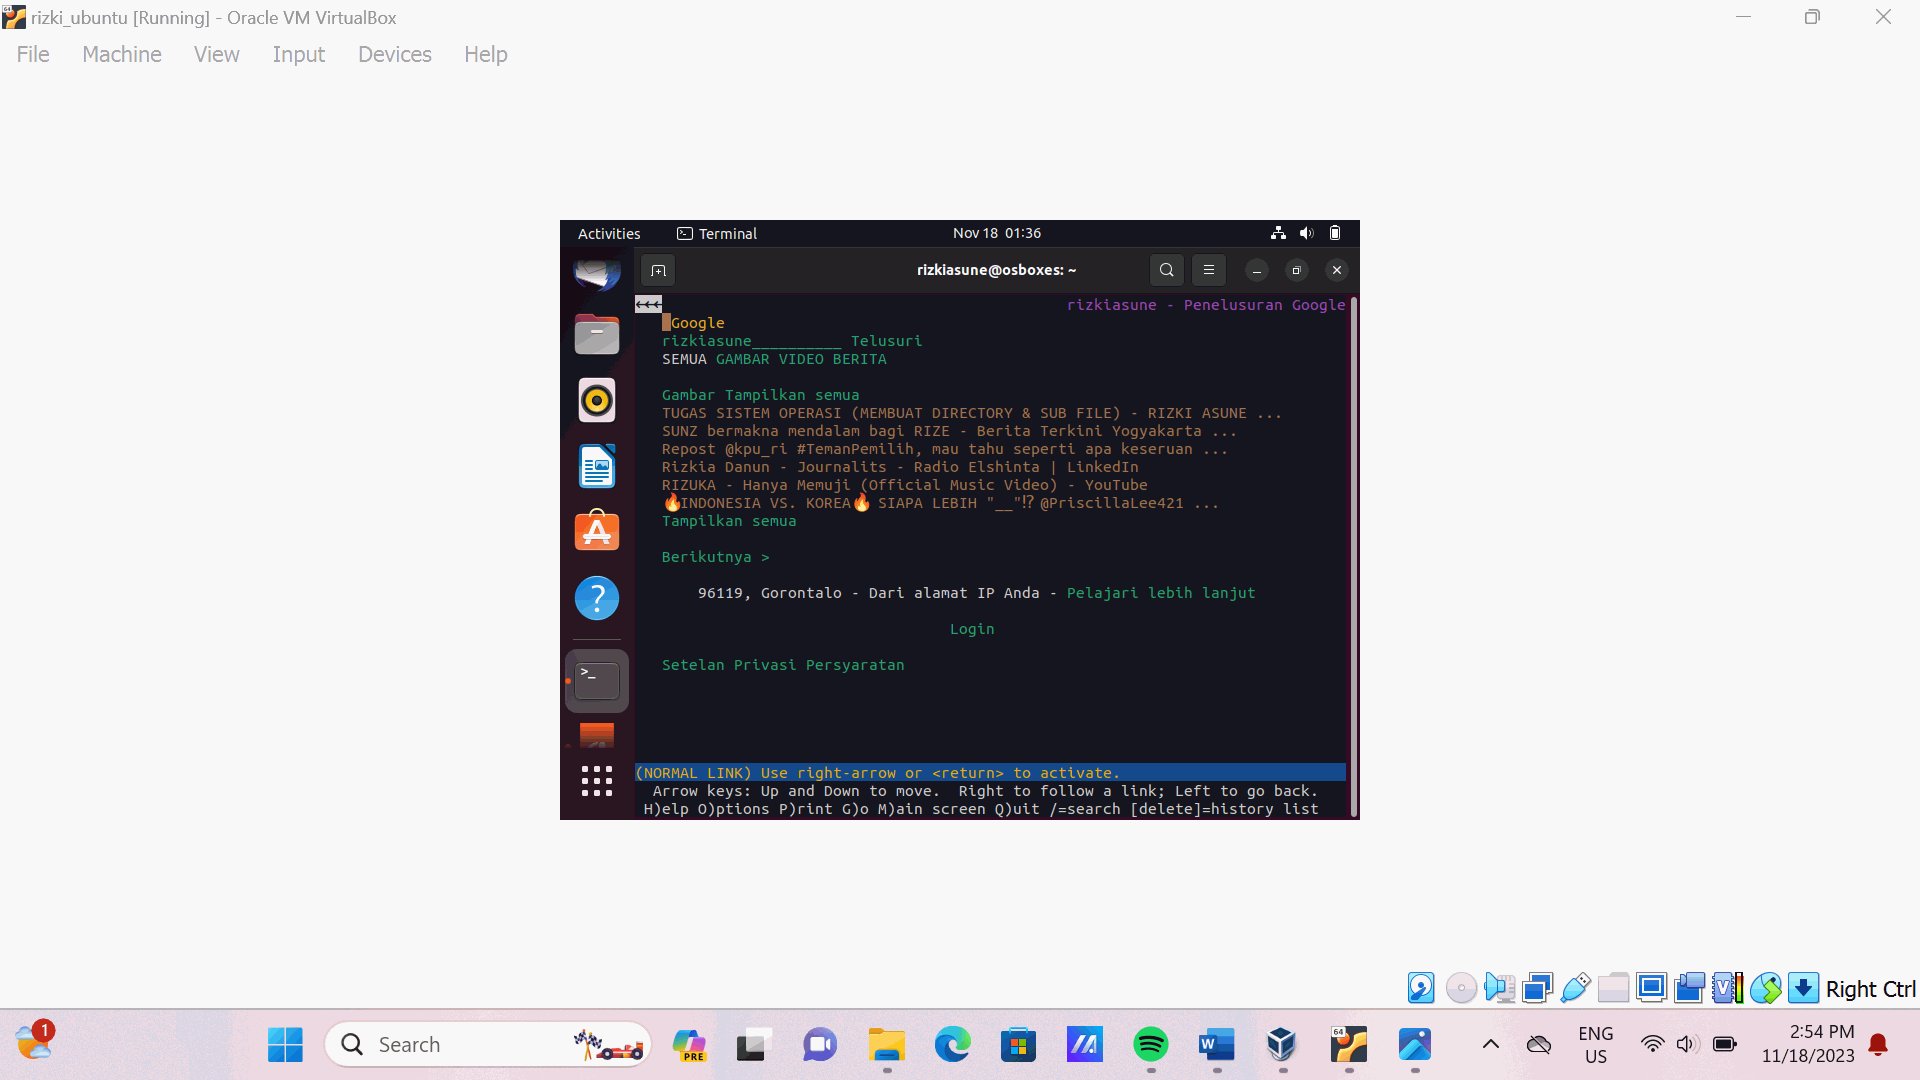Open Spotify from Windows taskbar
The width and height of the screenshot is (1920, 1080).
(1151, 1045)
